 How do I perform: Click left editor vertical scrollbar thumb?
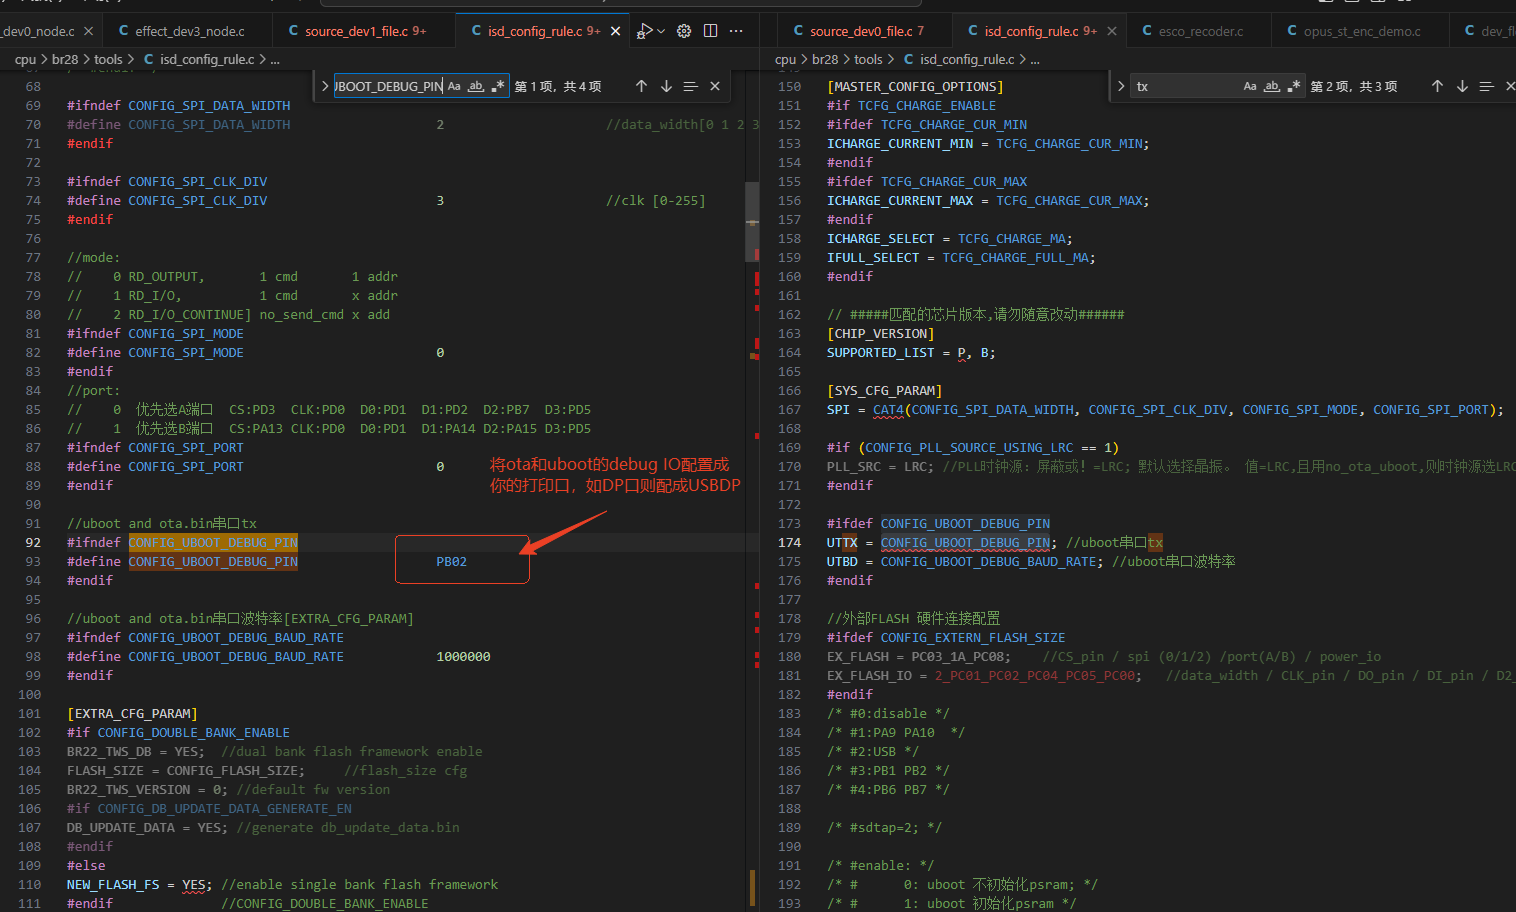tap(752, 222)
